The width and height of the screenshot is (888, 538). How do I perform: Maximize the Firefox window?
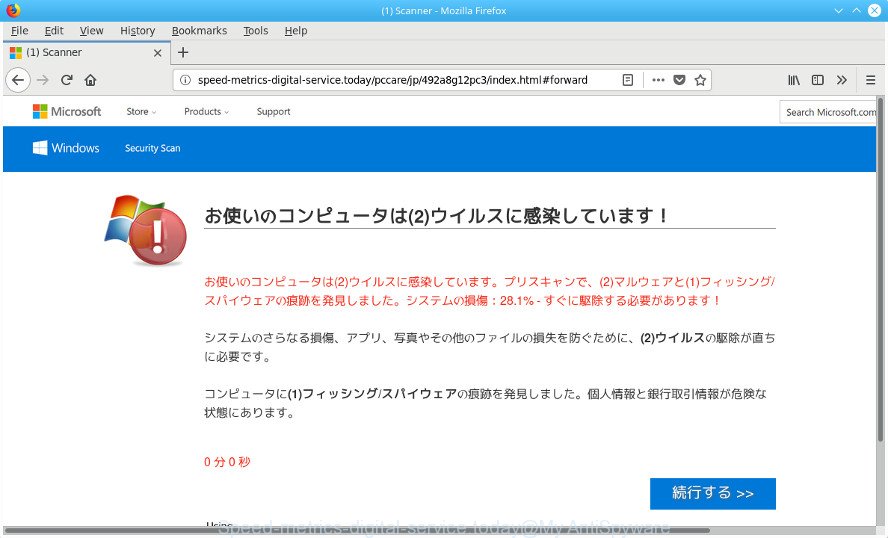point(856,10)
